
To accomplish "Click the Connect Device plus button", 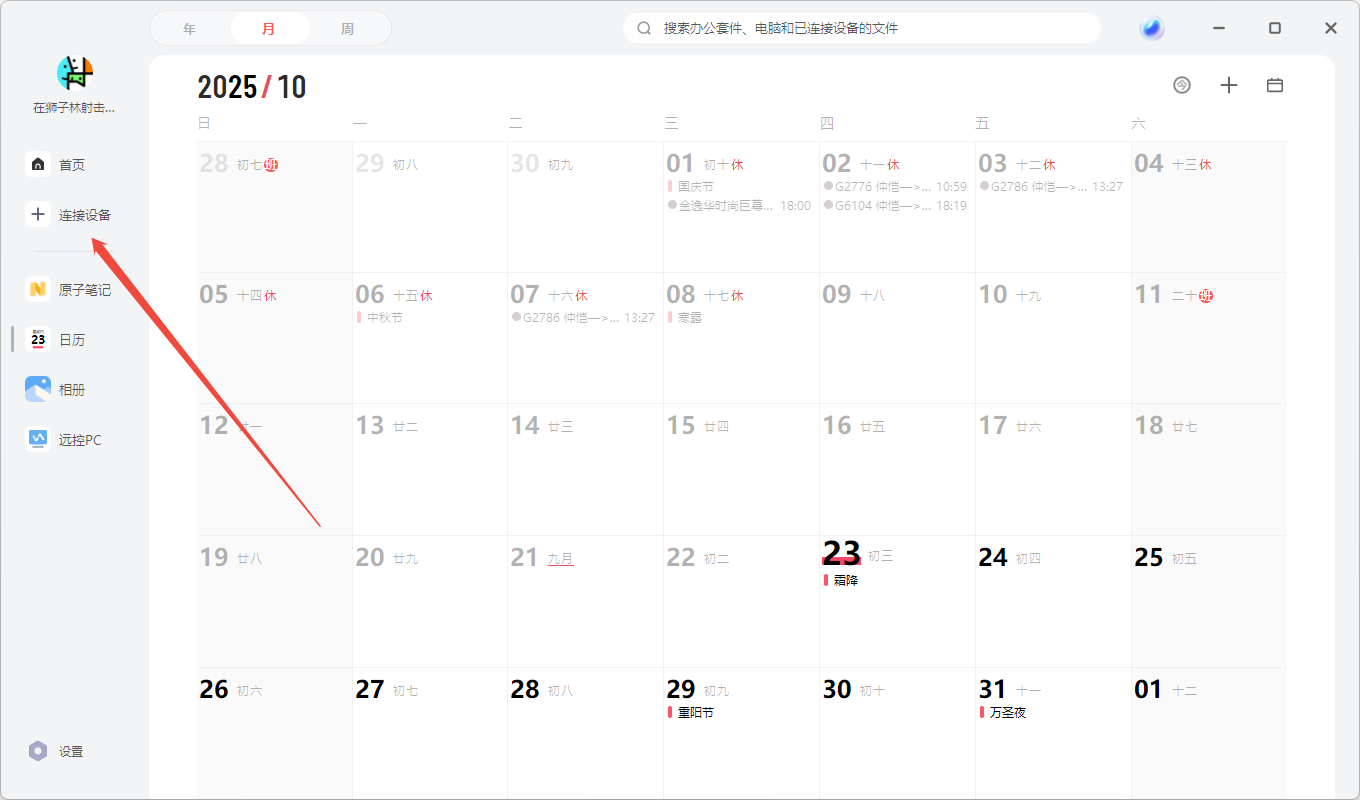I will coord(38,214).
